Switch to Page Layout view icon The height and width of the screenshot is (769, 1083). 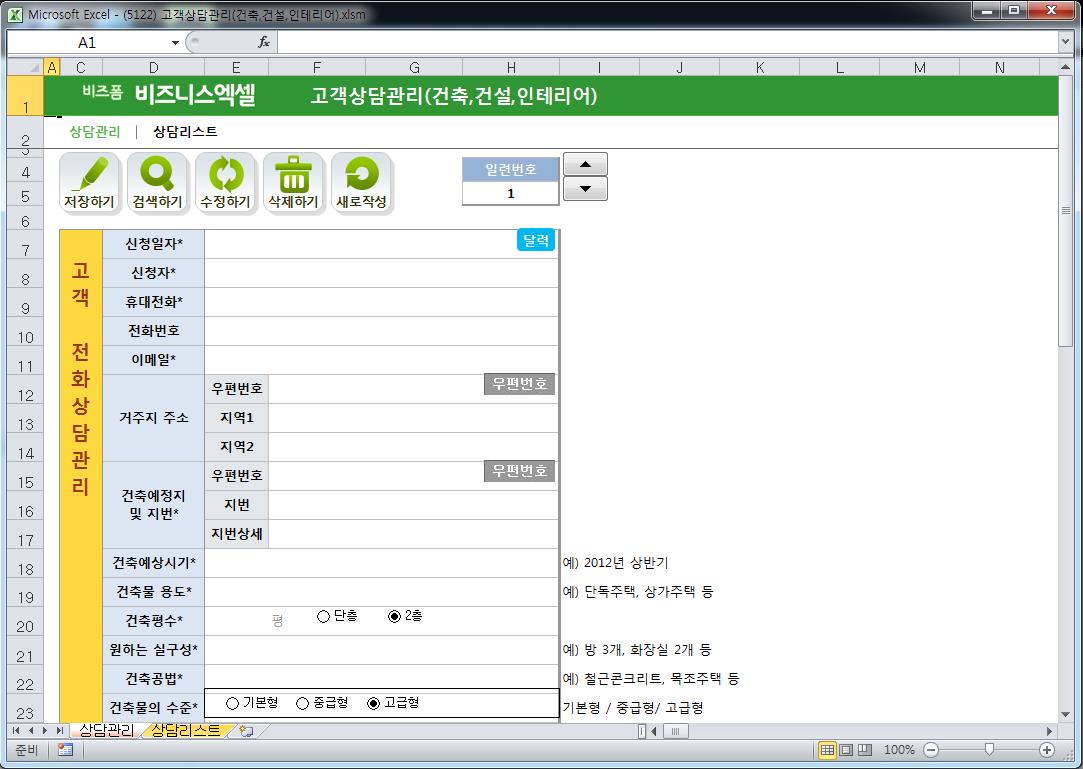(x=846, y=750)
